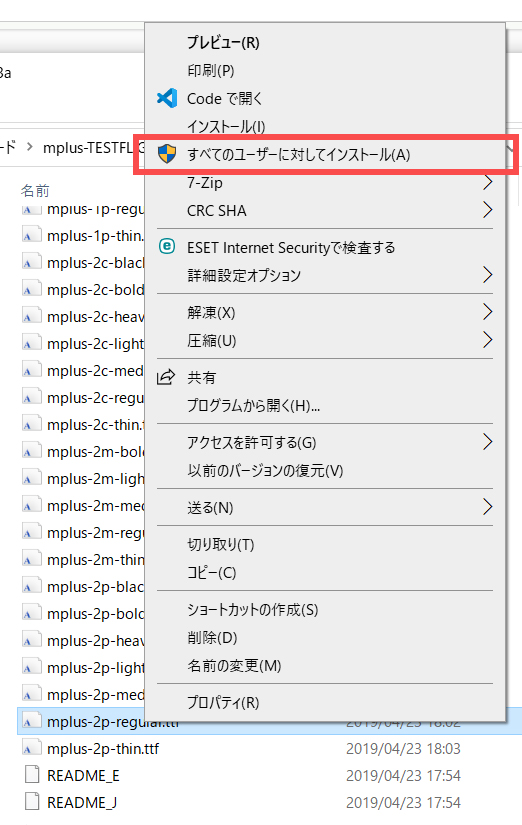This screenshot has height=825, width=522.
Task: Click the Visual Studio Code icon
Action: pyautogui.click(x=167, y=98)
